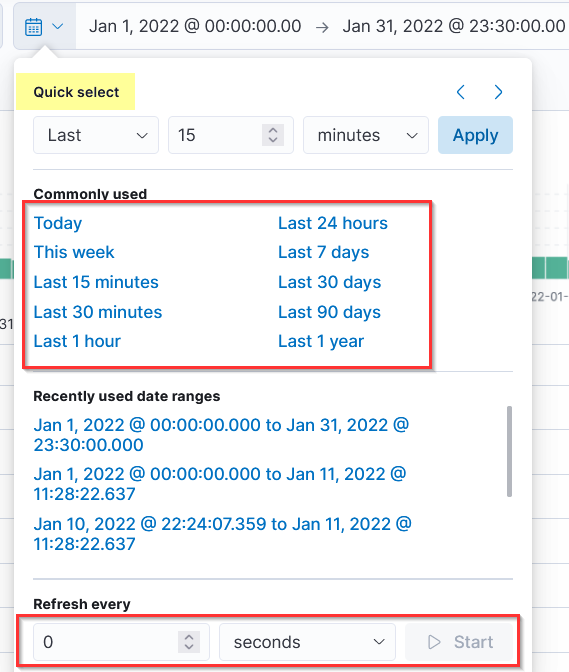Select recent range Jan 1 to Jan 11, 2022
The image size is (569, 672).
[220, 484]
